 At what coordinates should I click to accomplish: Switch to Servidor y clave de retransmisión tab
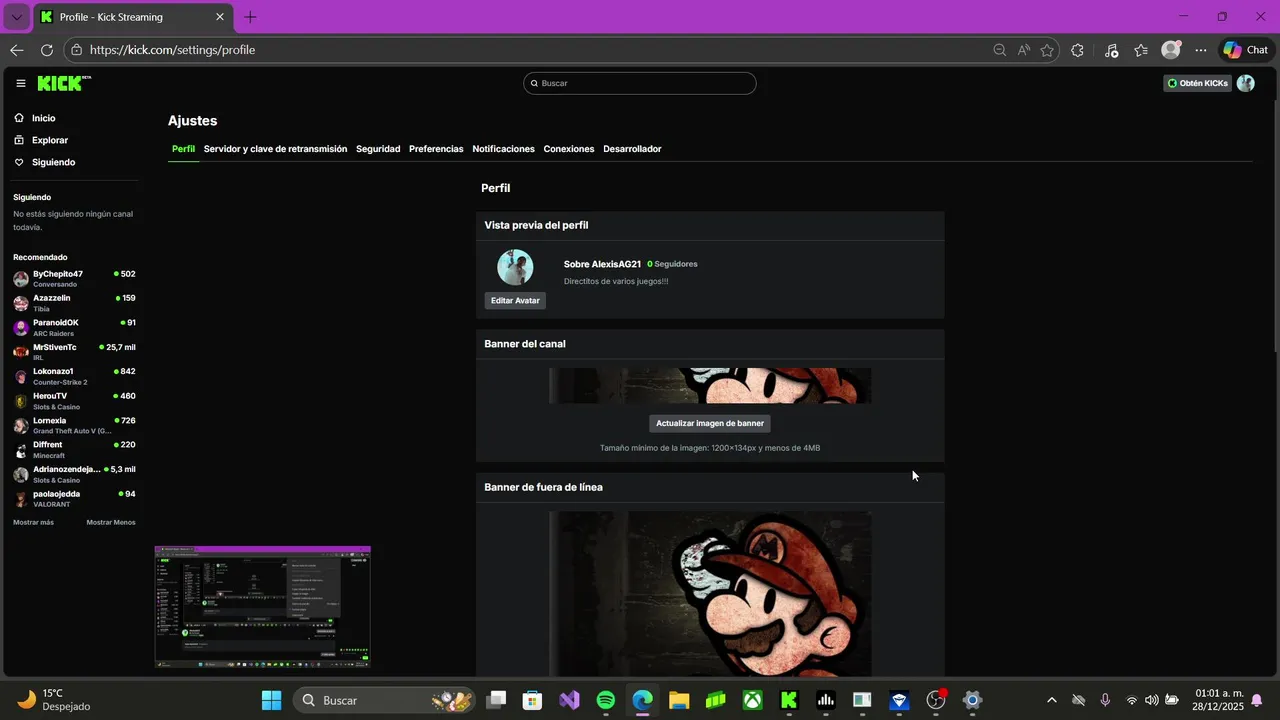(x=275, y=149)
